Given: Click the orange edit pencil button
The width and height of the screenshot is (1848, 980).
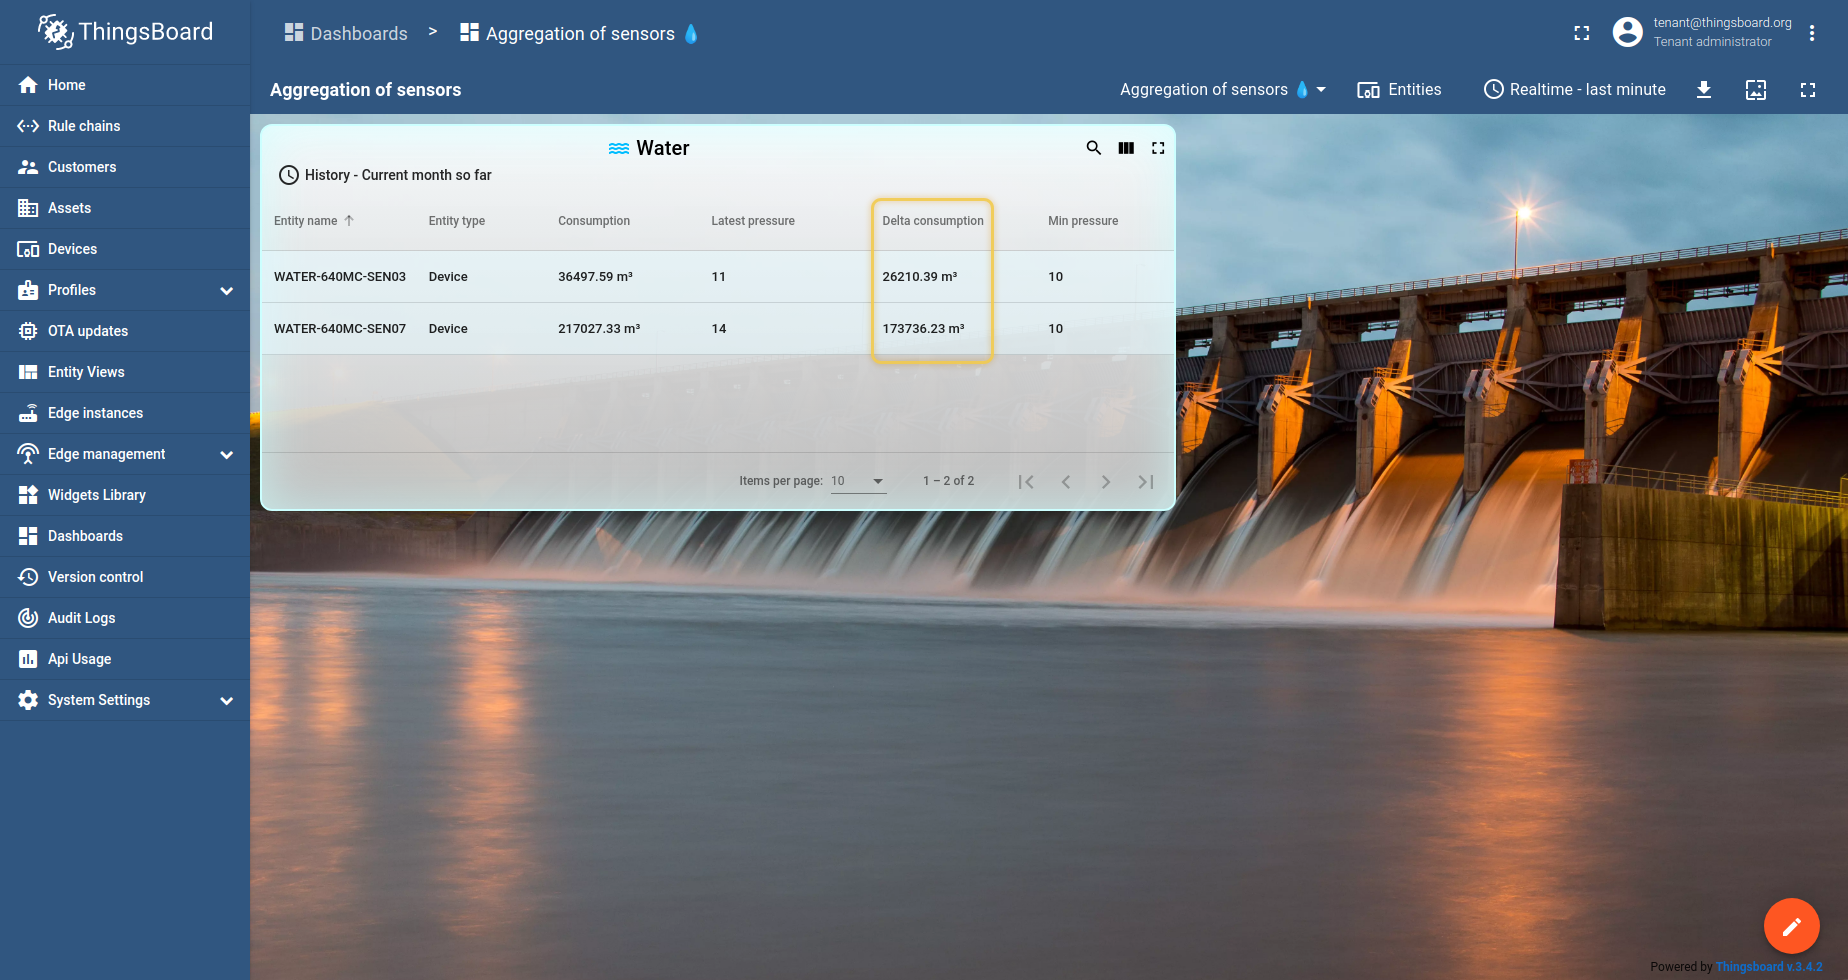Looking at the screenshot, I should 1791,926.
